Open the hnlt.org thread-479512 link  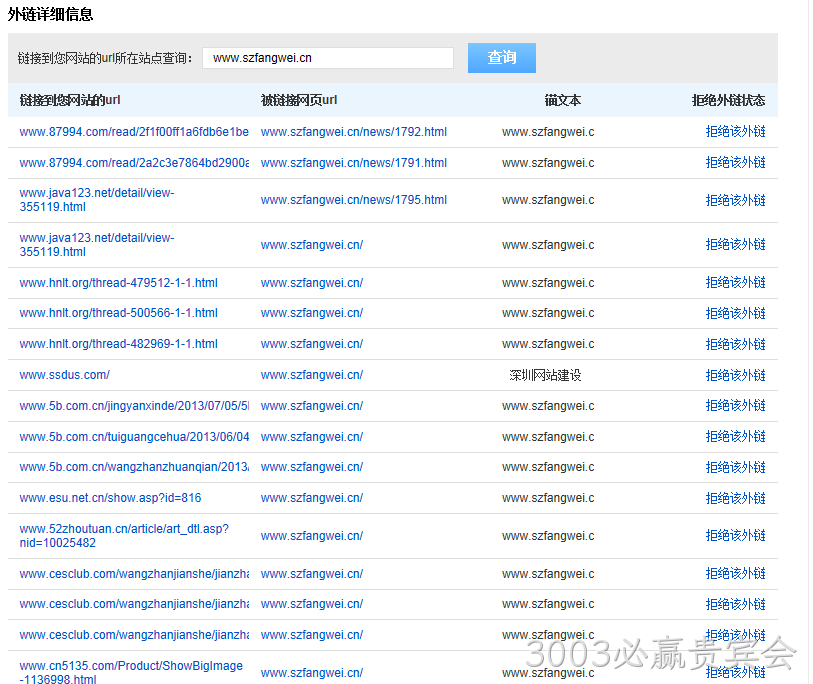[118, 283]
